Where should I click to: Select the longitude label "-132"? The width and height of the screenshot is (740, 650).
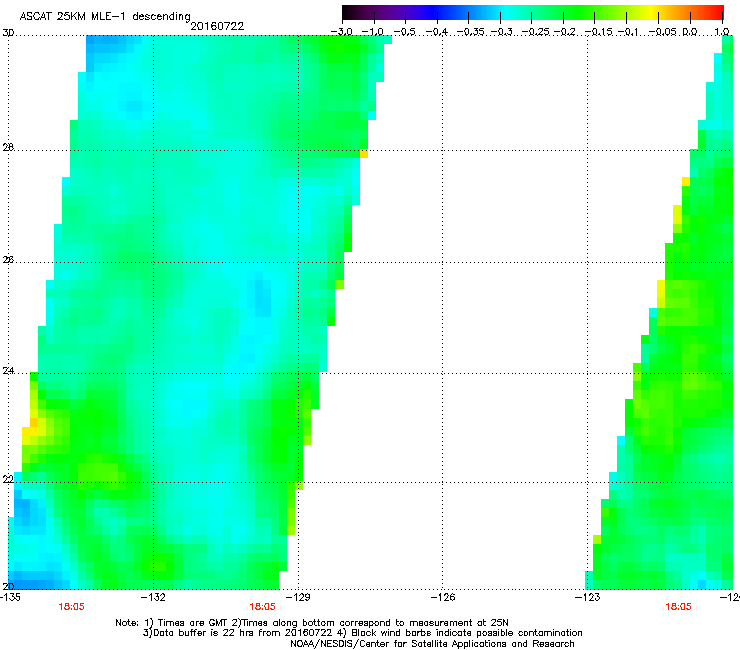click(x=154, y=597)
